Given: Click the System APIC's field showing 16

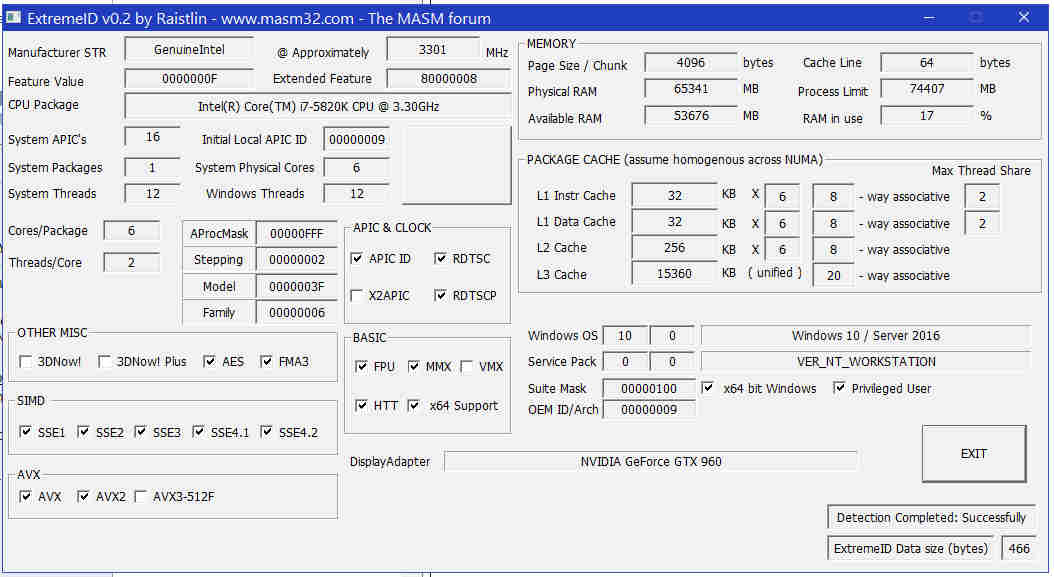Looking at the screenshot, I should [x=153, y=137].
